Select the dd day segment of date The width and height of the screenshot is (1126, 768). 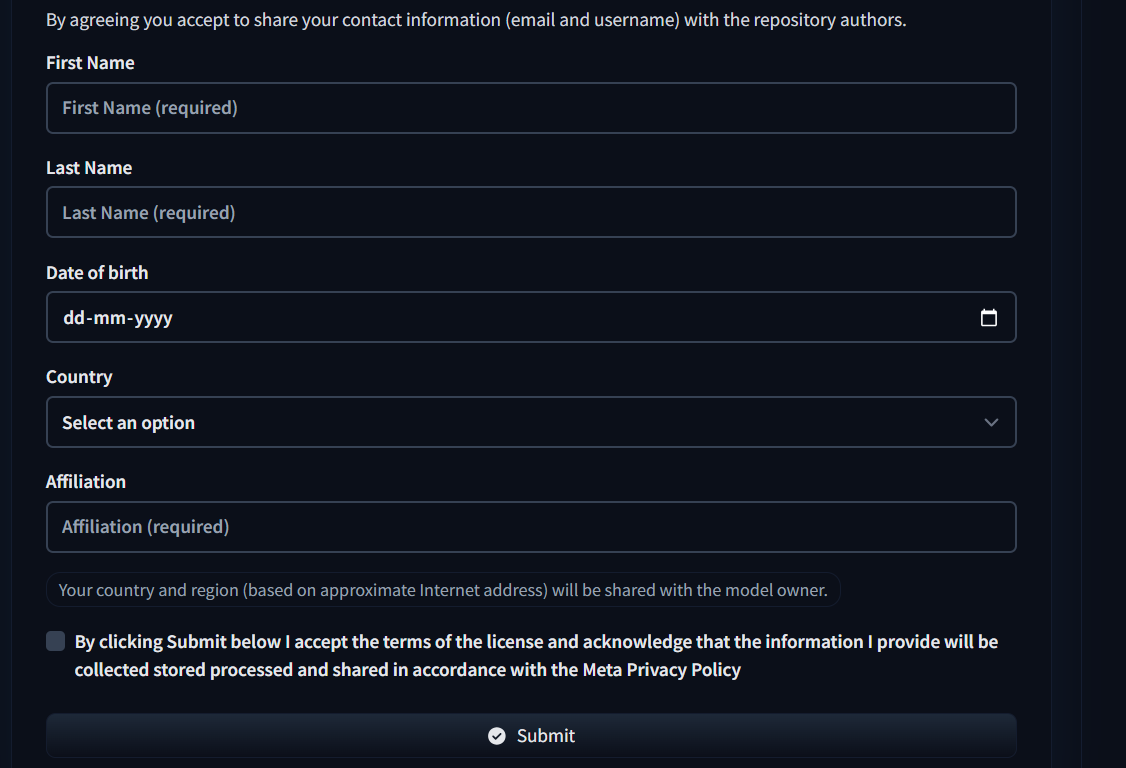[x=73, y=318]
